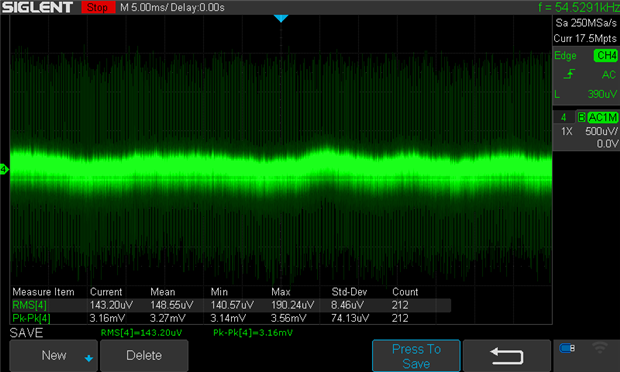Open the New dropdown arrow

coord(89,358)
